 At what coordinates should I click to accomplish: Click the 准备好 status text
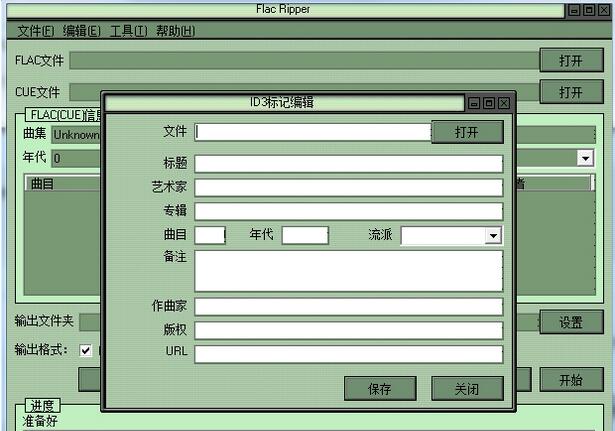tap(40, 421)
